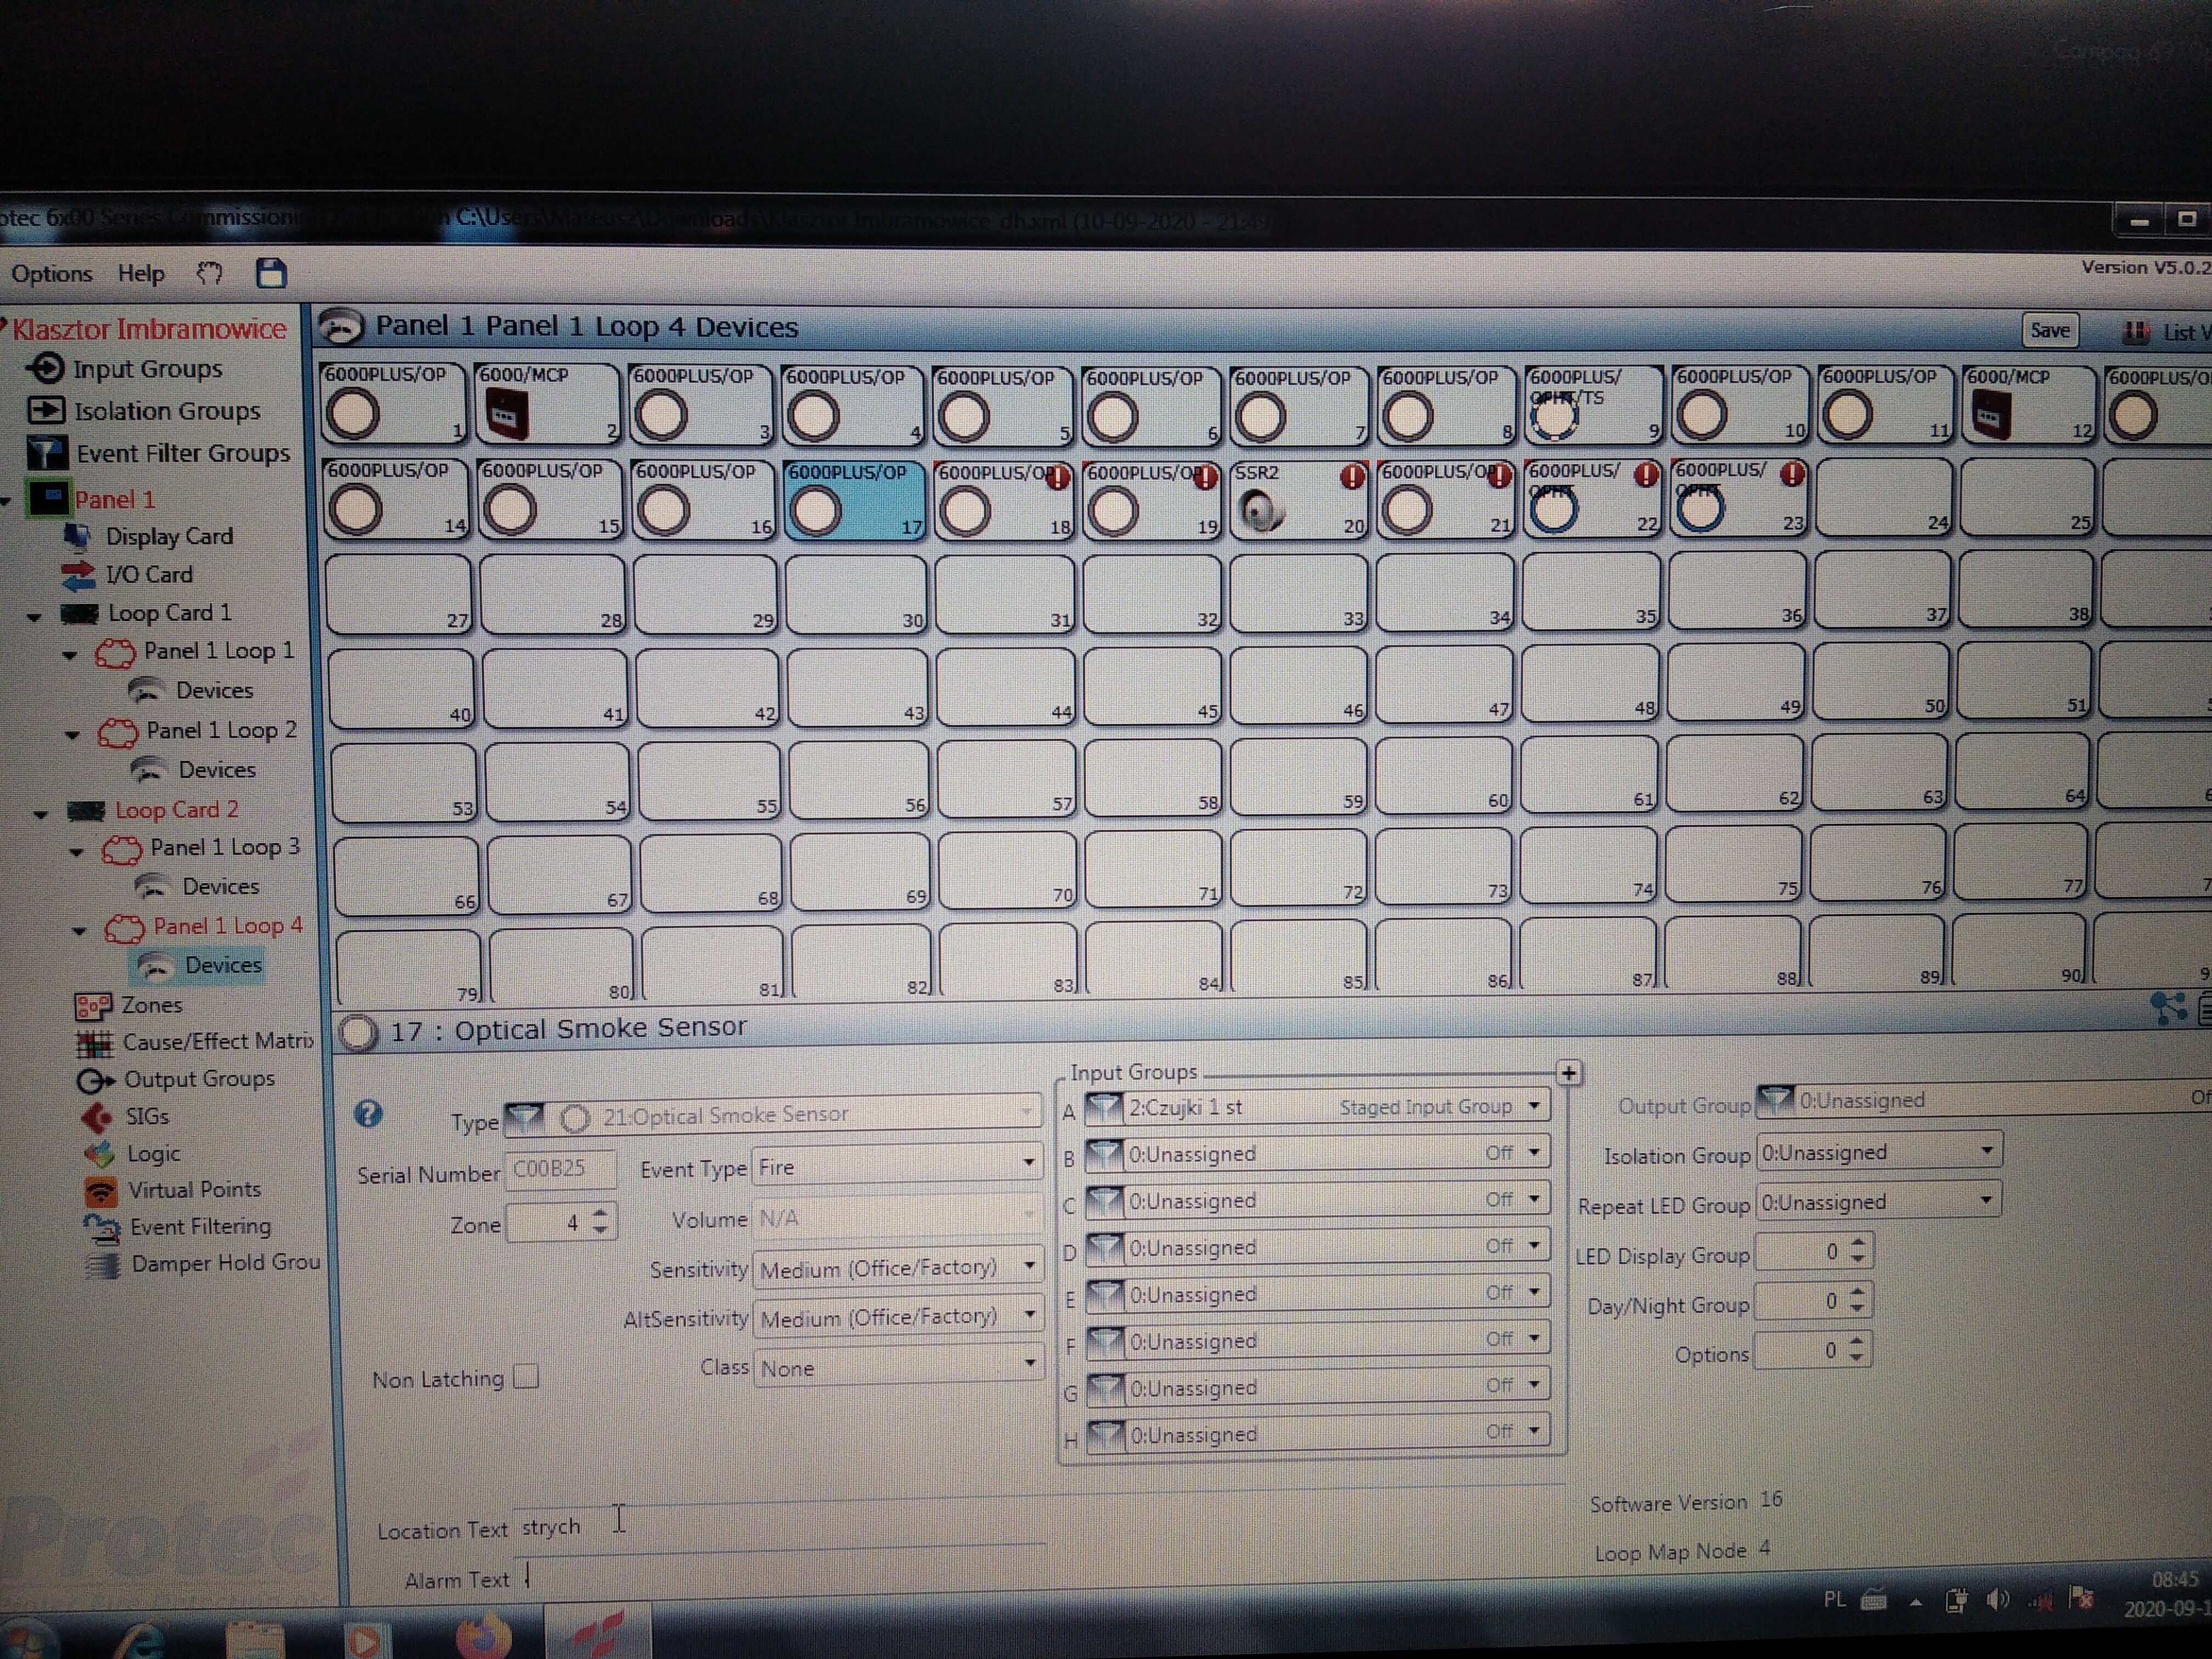The width and height of the screenshot is (2212, 1659).
Task: Select empty device slot 30
Action: coord(856,594)
